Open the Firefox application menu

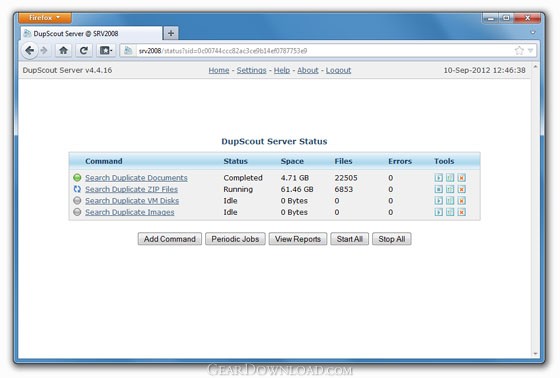(x=45, y=18)
